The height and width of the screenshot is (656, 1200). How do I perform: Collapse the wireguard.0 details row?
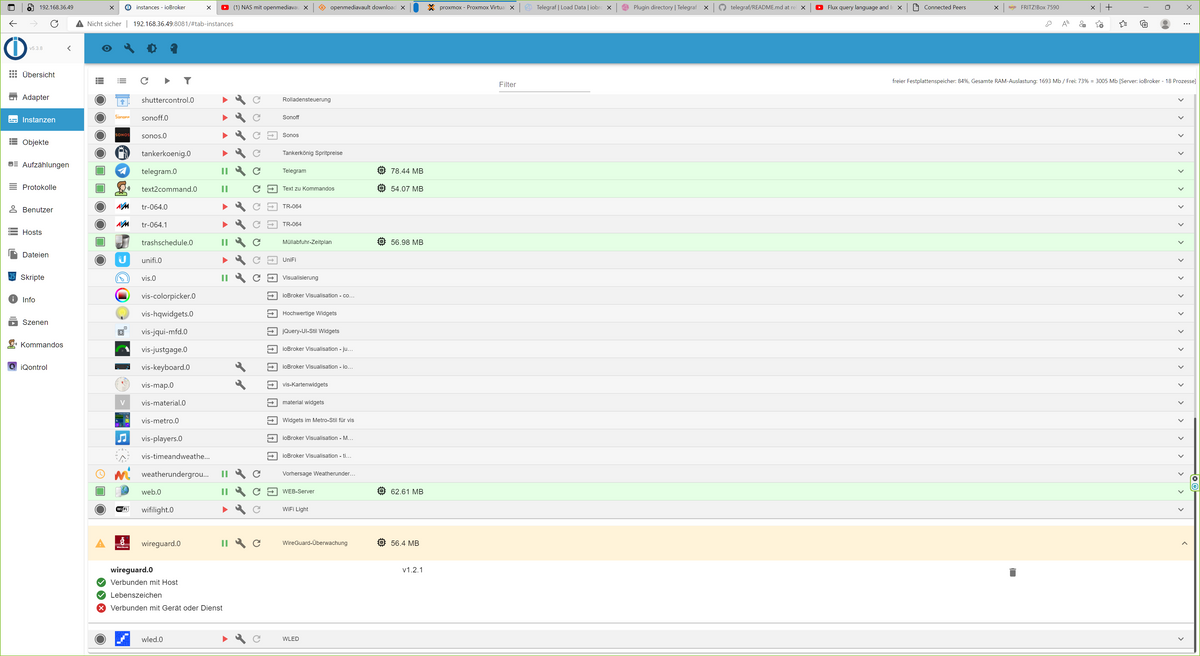click(1184, 543)
